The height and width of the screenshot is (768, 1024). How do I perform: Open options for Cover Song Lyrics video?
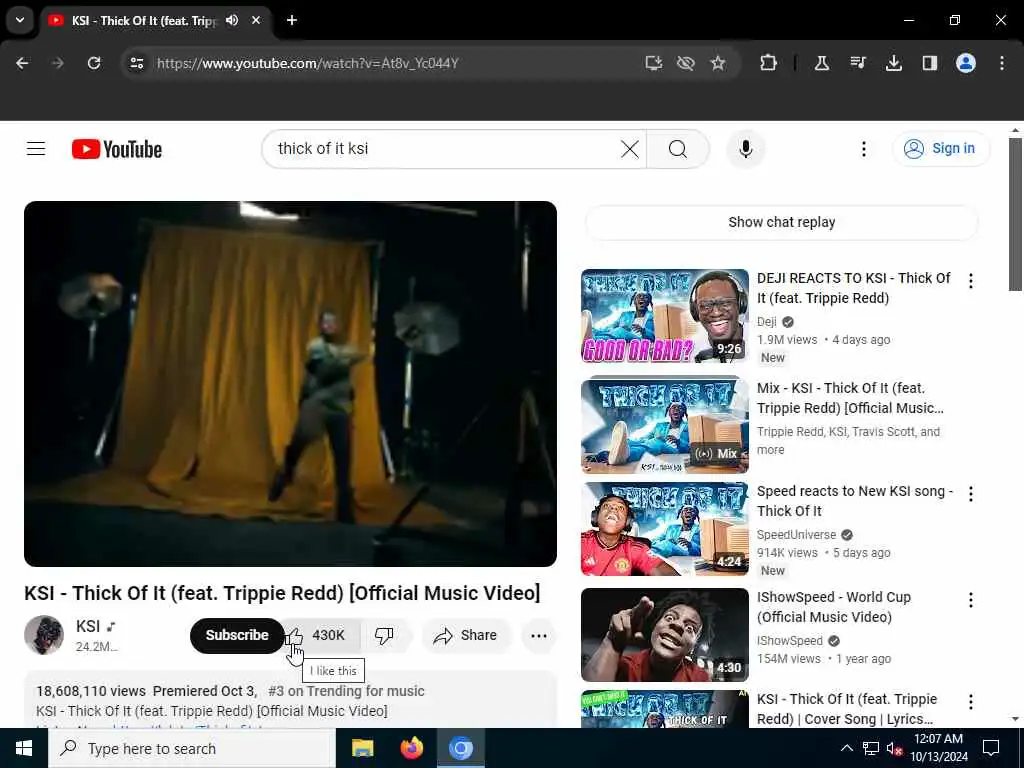pos(971,701)
